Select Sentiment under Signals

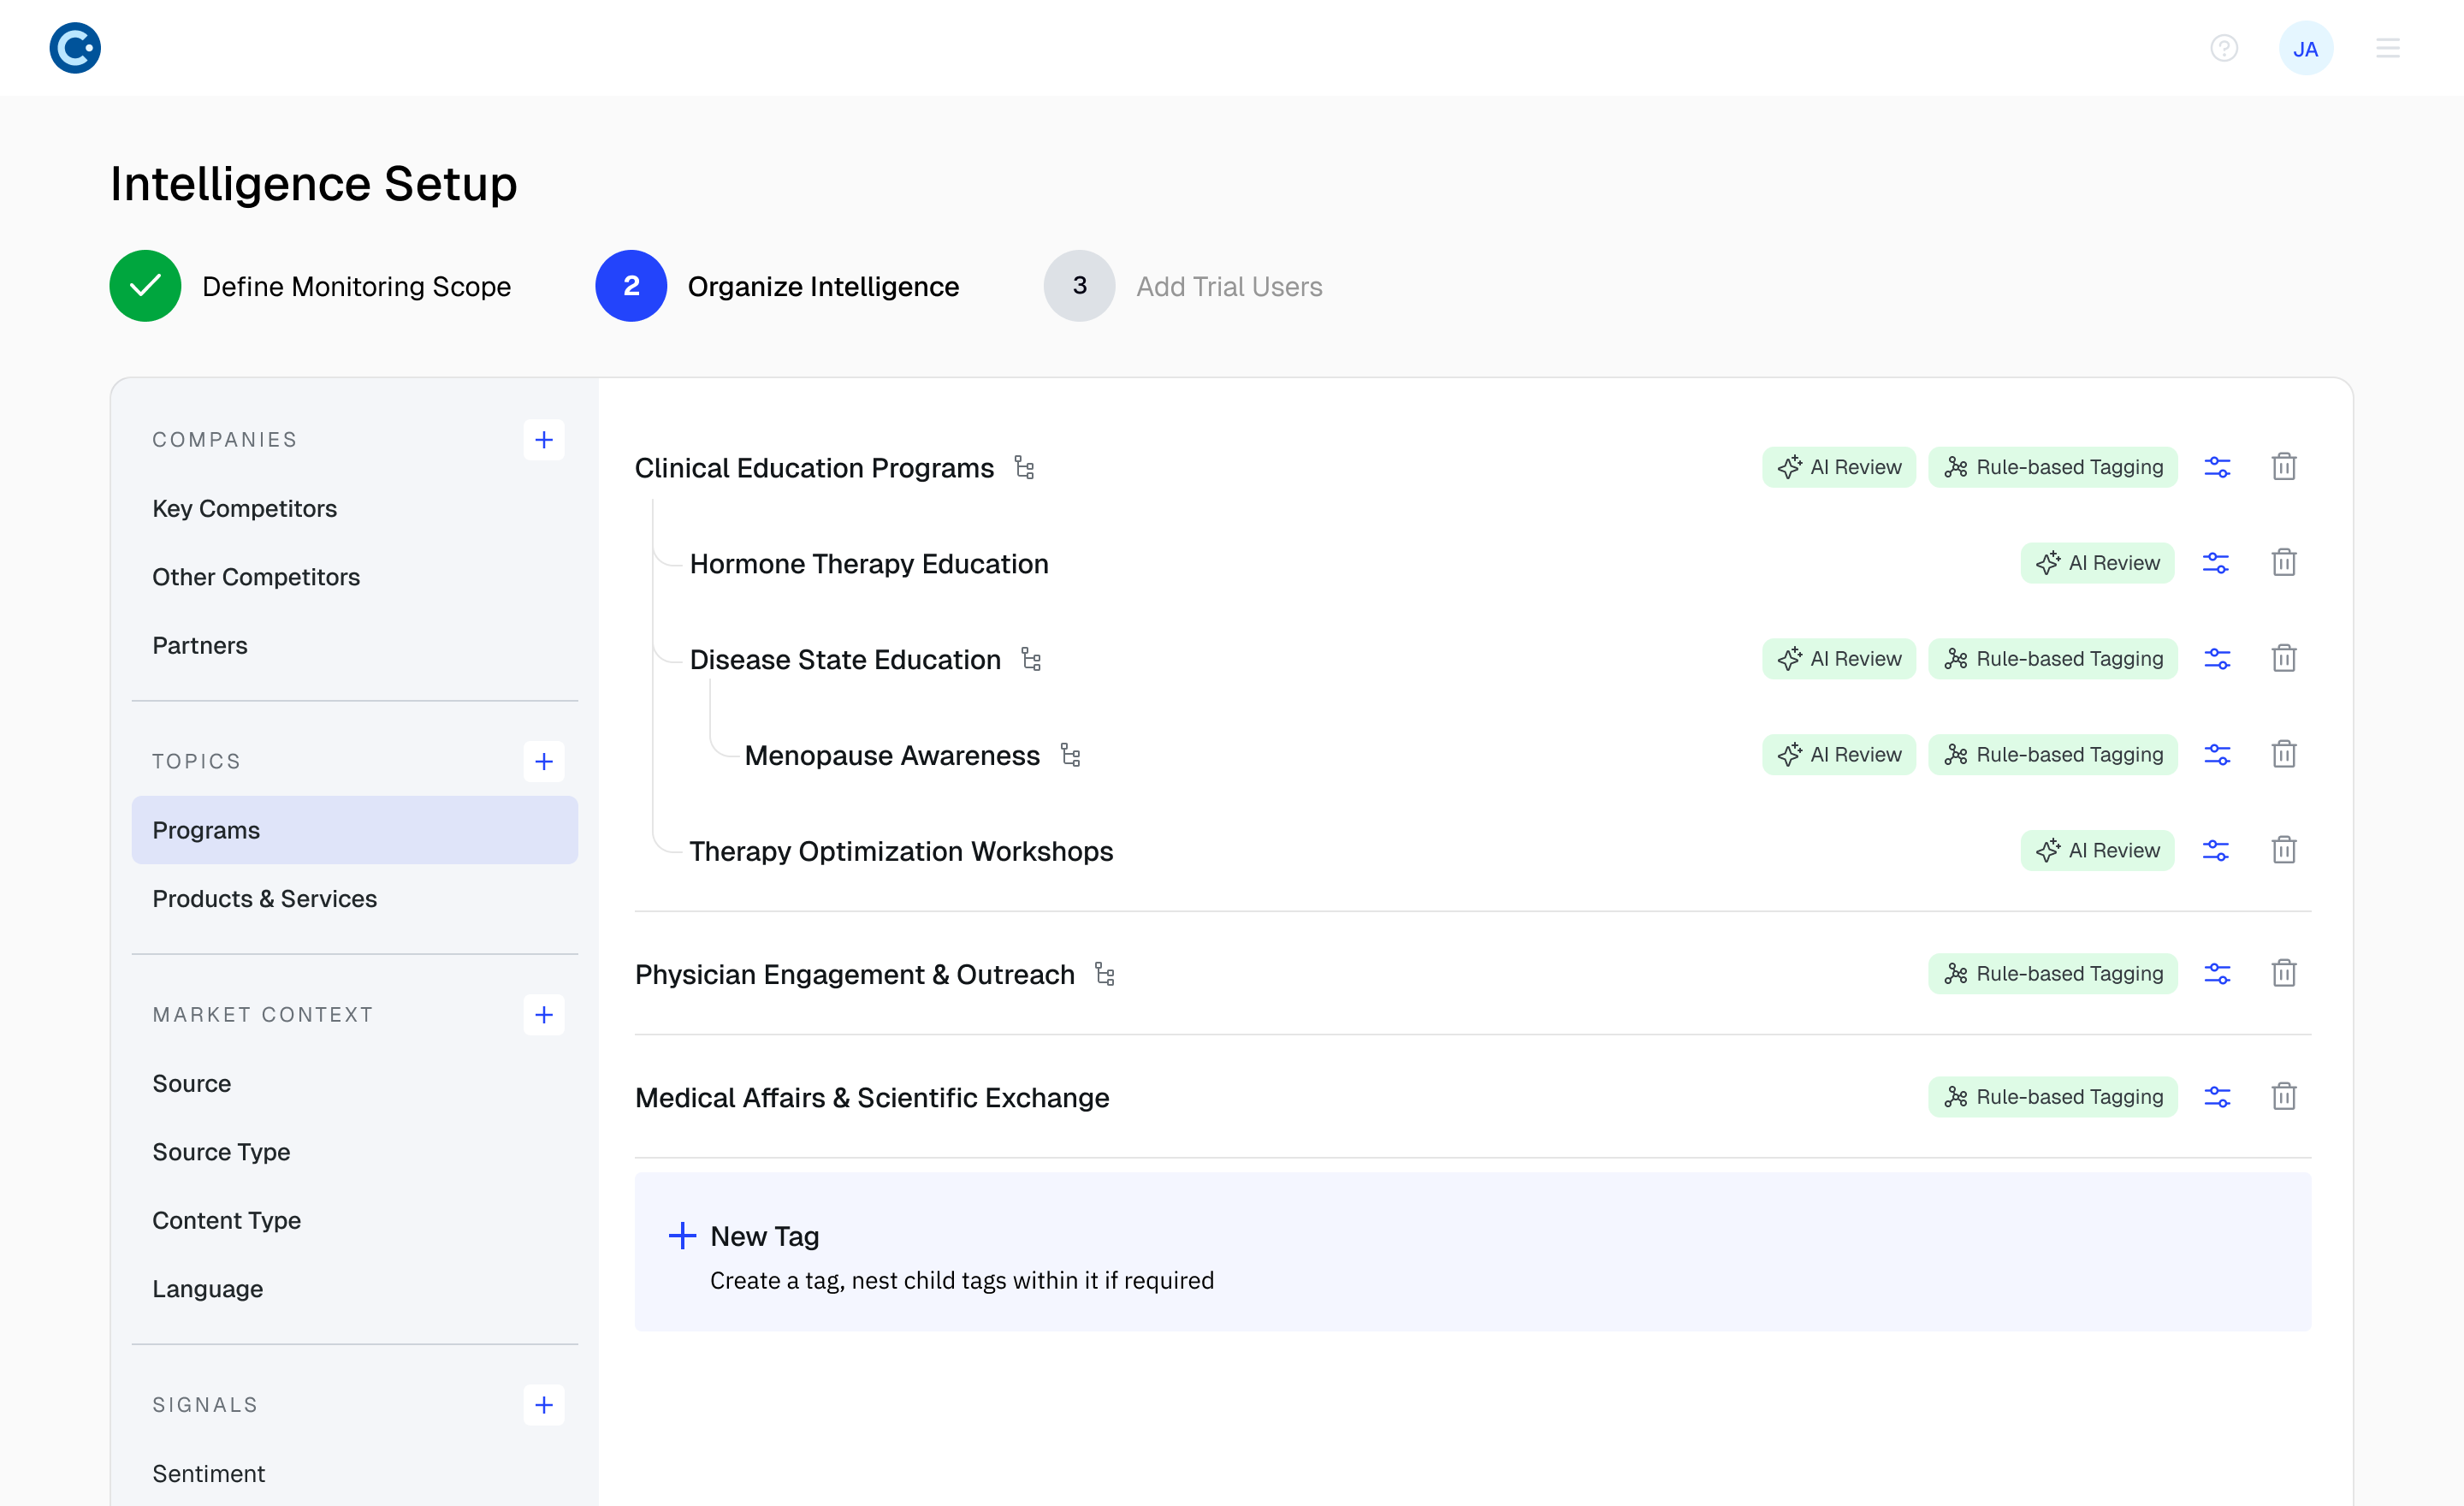pyautogui.click(x=355, y=1474)
